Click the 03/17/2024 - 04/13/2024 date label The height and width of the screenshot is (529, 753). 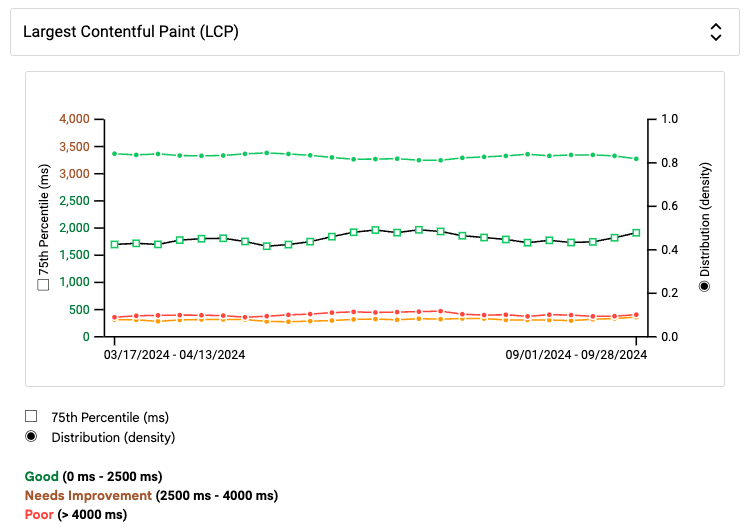point(174,355)
